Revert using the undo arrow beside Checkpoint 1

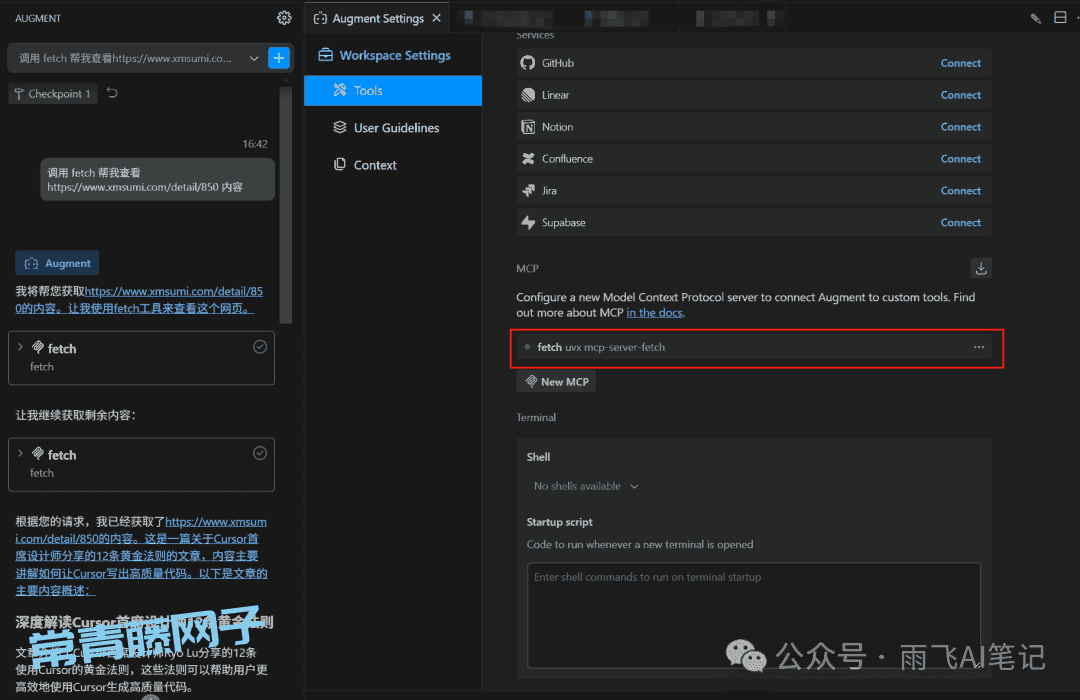(x=112, y=93)
